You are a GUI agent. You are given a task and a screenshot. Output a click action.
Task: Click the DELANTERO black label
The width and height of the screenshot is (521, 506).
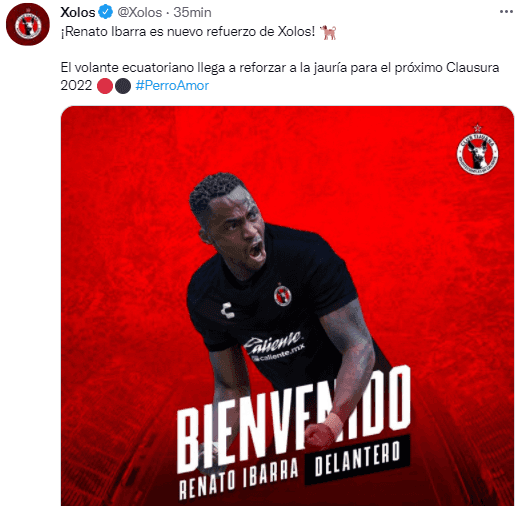357,459
